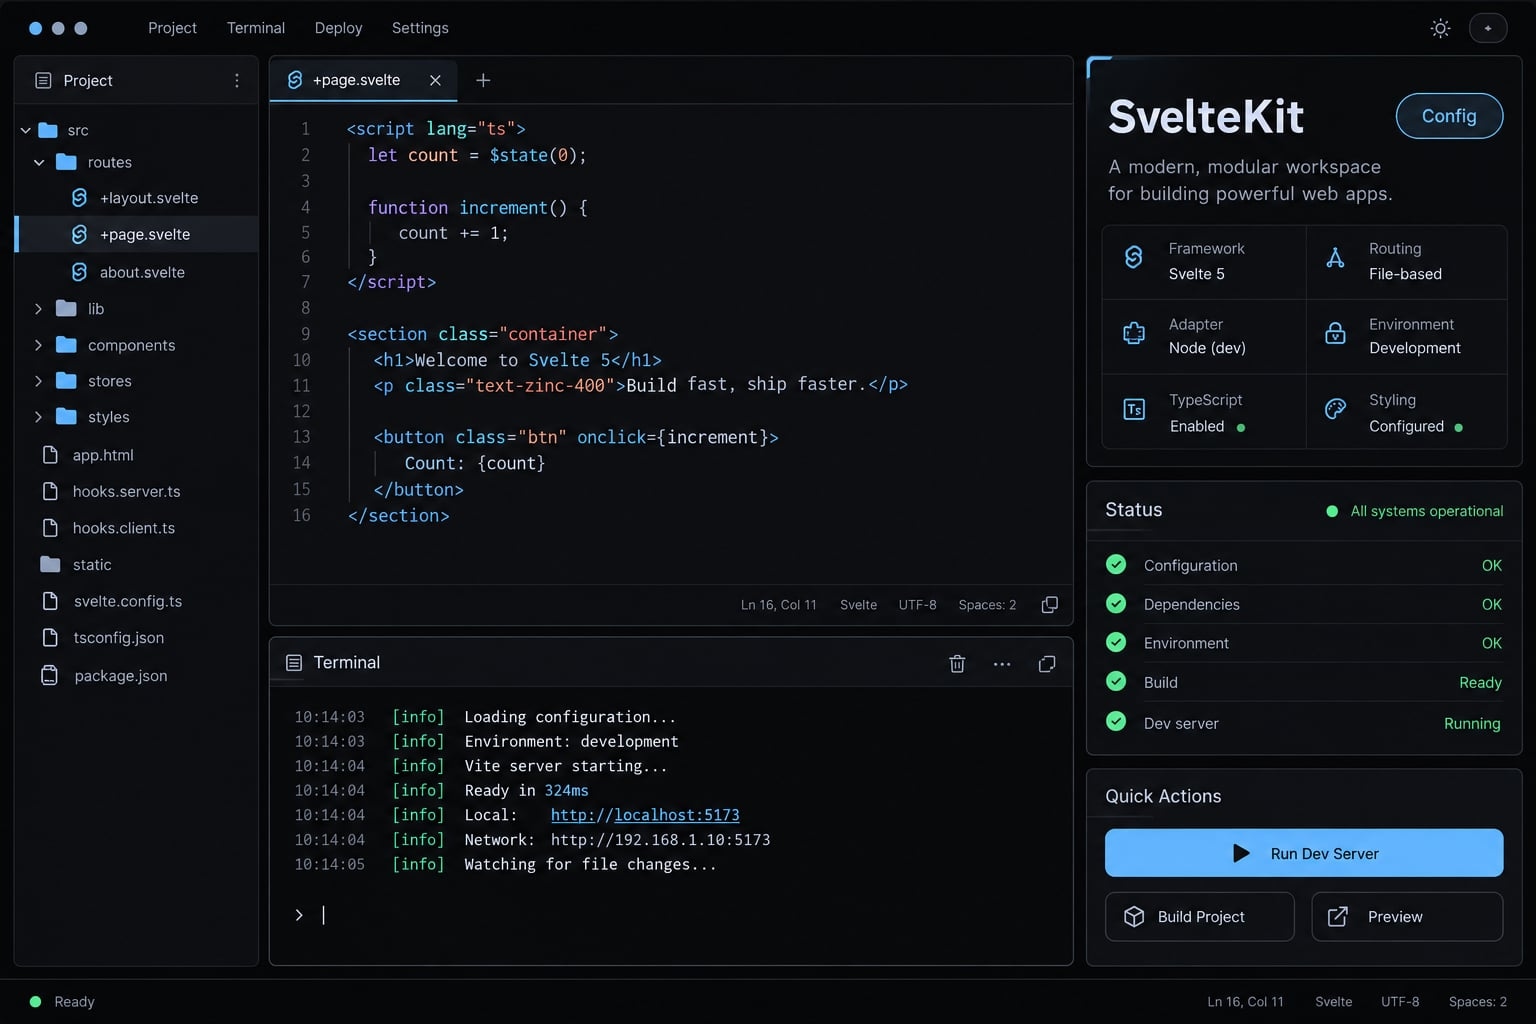Viewport: 1536px width, 1024px height.
Task: Click the star button in the top right
Action: (x=1488, y=28)
